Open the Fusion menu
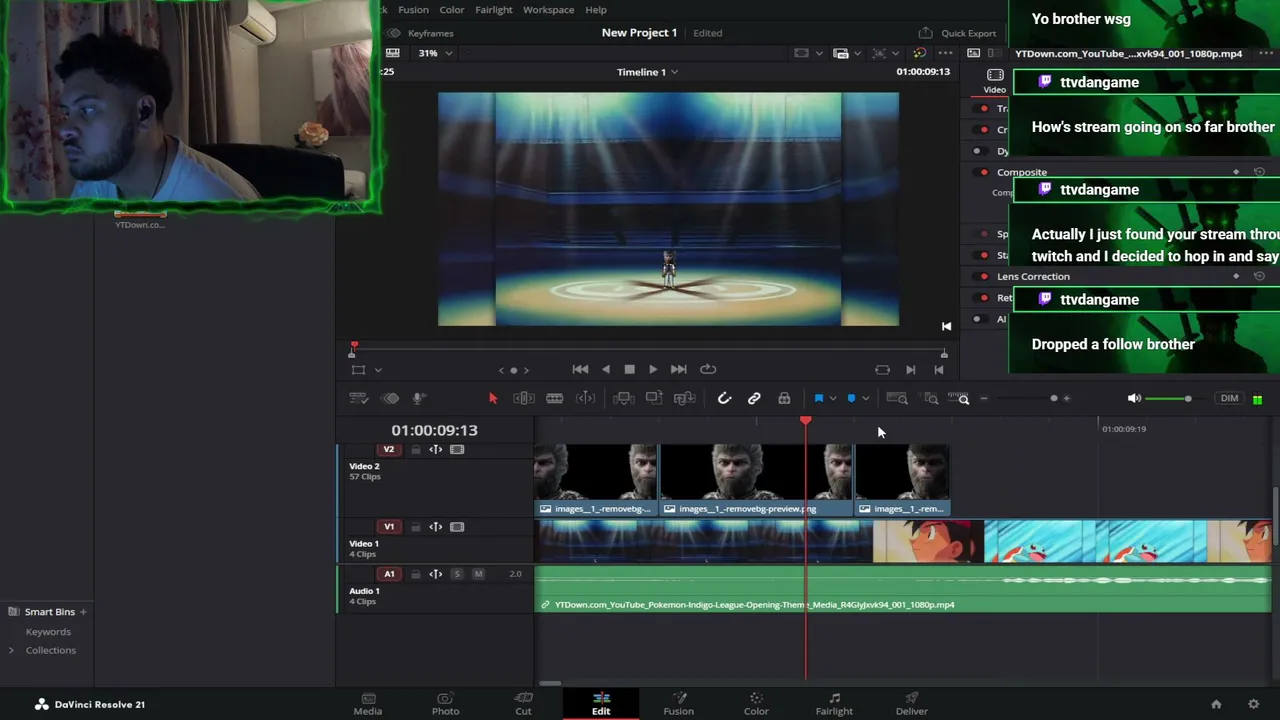Image resolution: width=1280 pixels, height=720 pixels. tap(413, 10)
